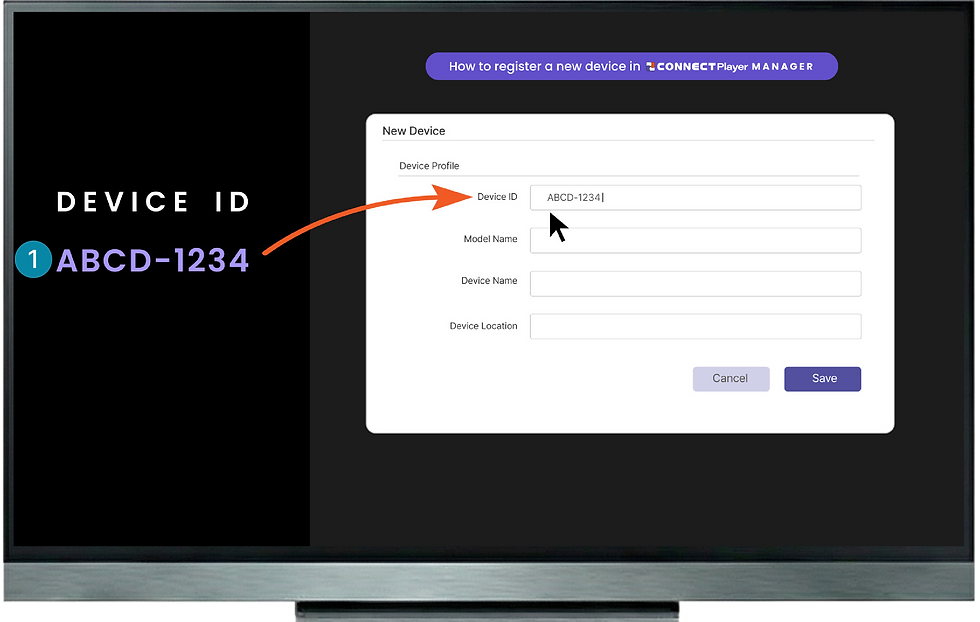Save the new device
Image resolution: width=980 pixels, height=622 pixels.
click(x=822, y=379)
